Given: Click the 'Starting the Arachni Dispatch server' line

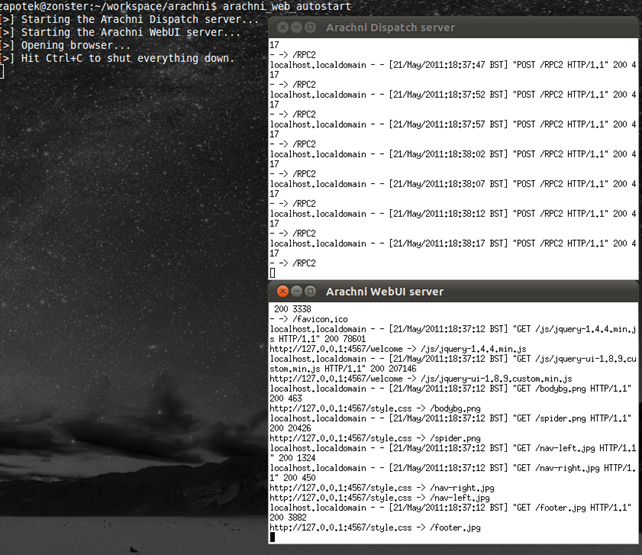Looking at the screenshot, I should tap(139, 19).
